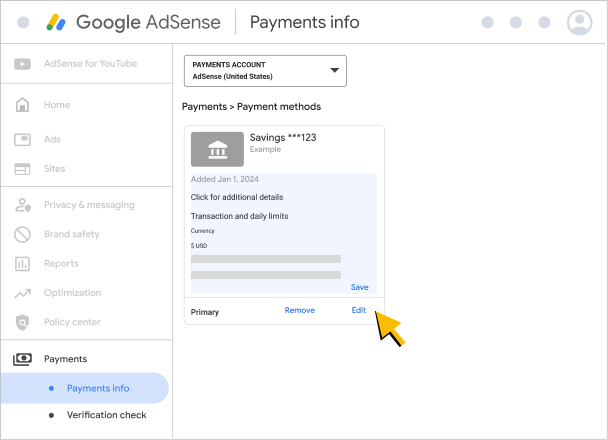Click the Home house icon

[x=22, y=105]
